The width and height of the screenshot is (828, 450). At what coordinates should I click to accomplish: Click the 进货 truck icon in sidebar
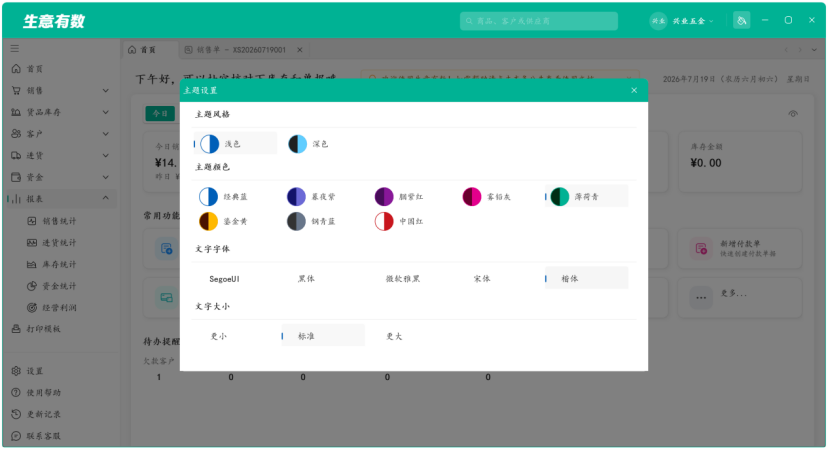pos(16,155)
